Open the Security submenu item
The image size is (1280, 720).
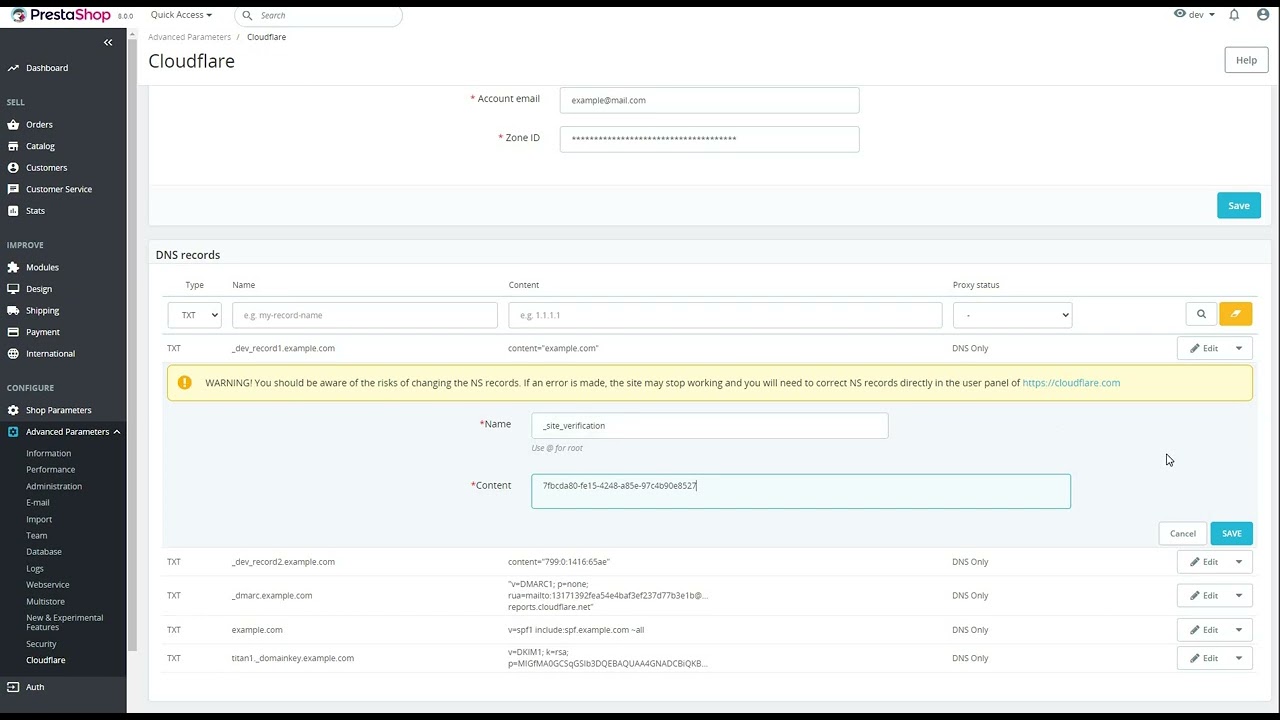coord(41,644)
